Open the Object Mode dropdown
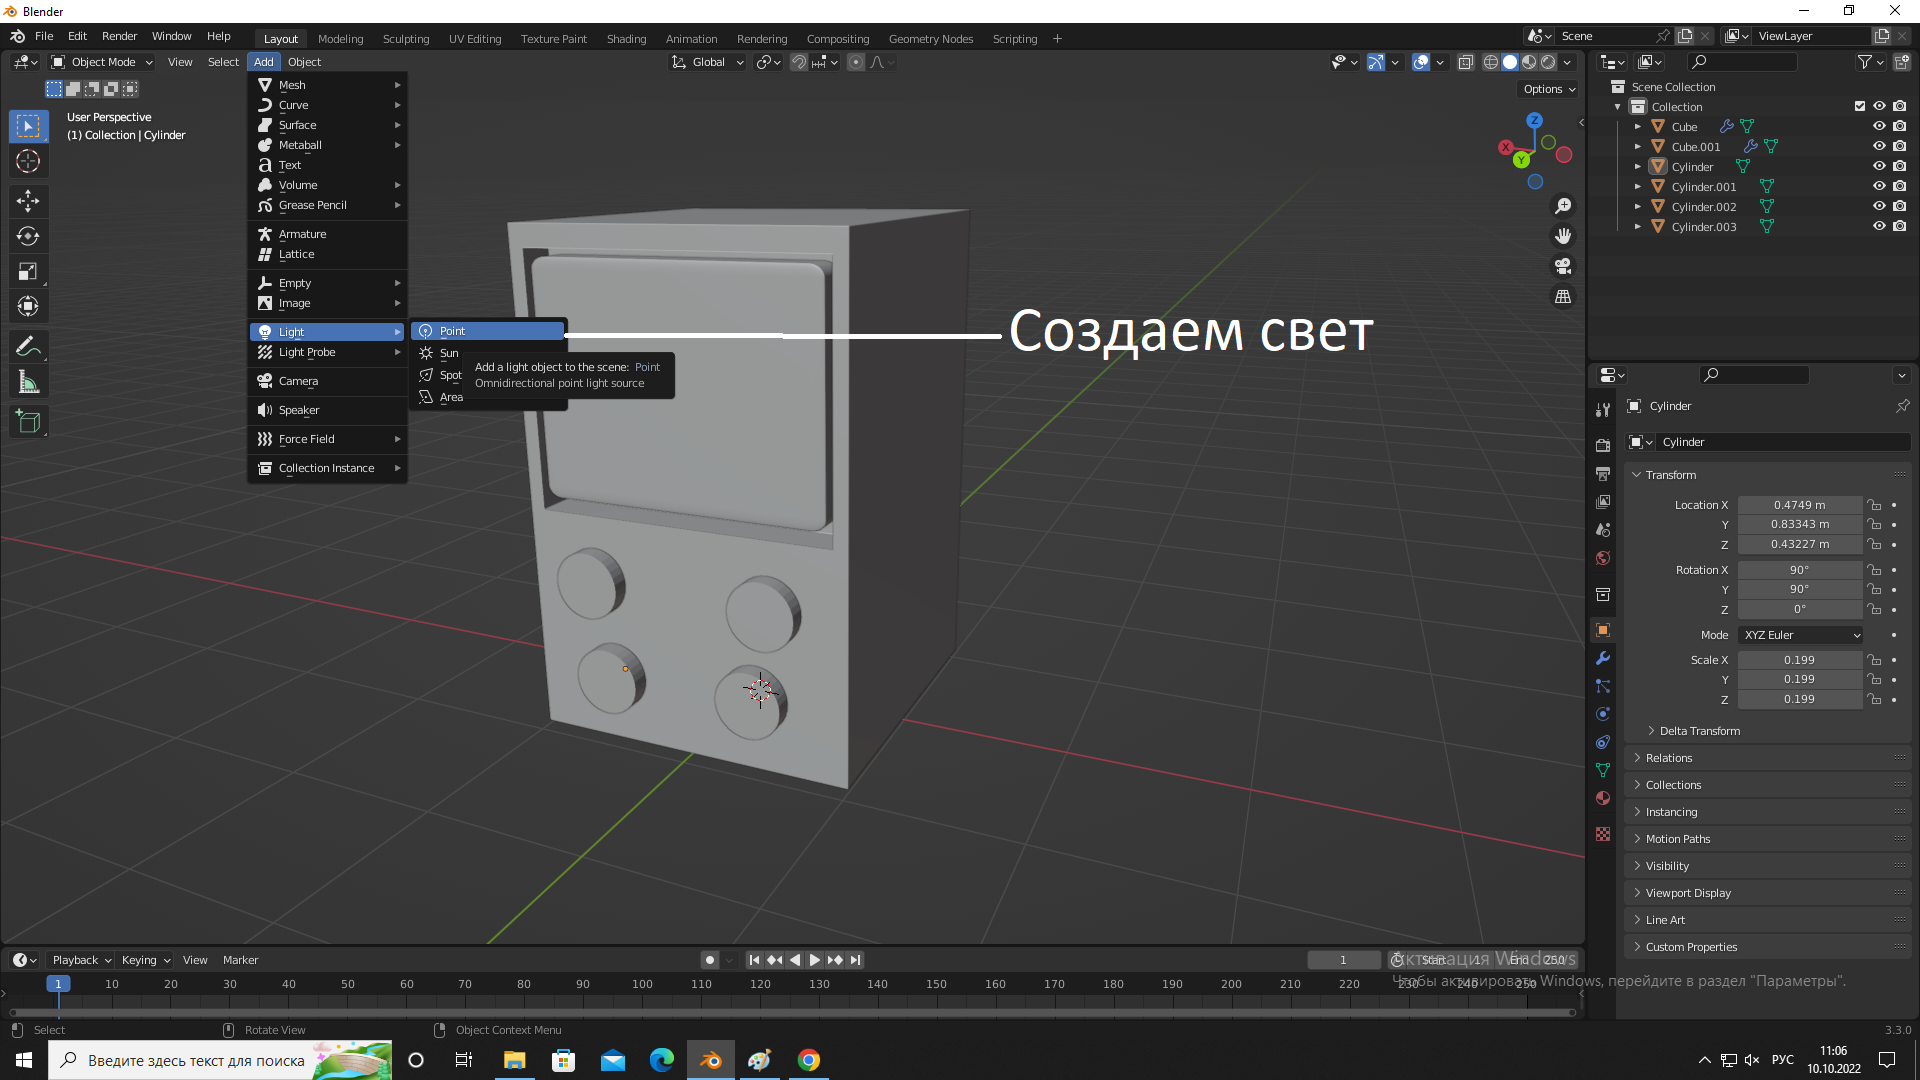This screenshot has height=1080, width=1920. coord(103,62)
